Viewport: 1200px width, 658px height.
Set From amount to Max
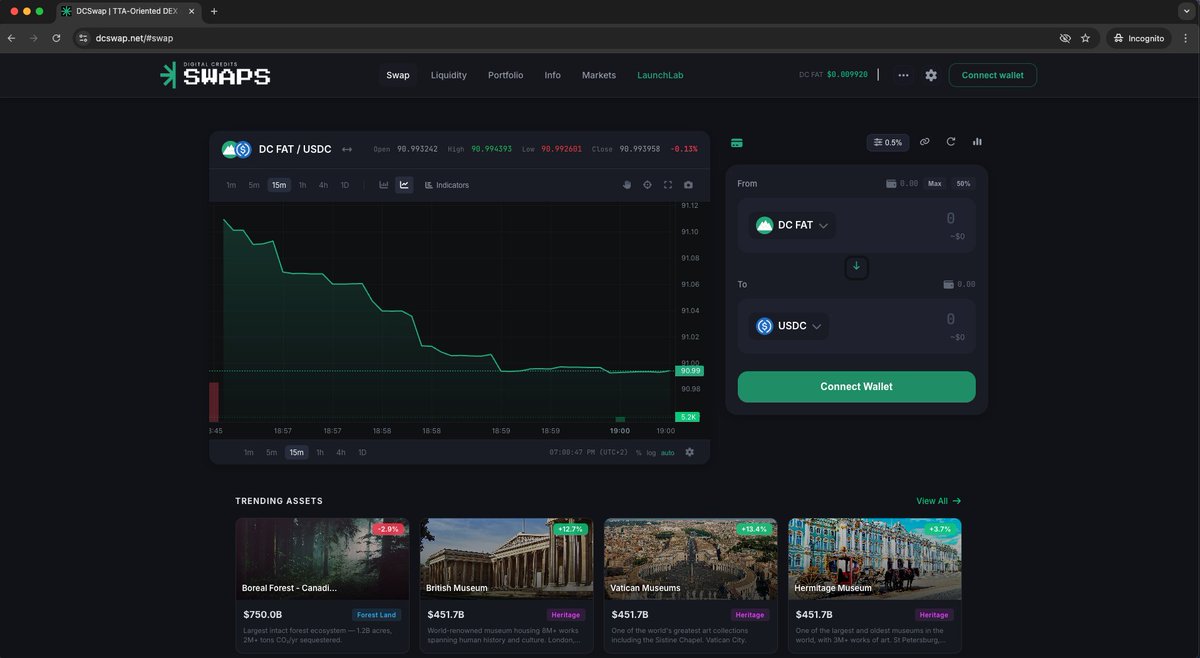pyautogui.click(x=934, y=184)
